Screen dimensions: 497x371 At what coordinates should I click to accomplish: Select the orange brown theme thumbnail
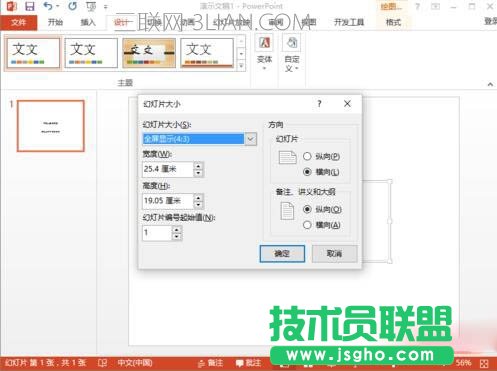[149, 53]
